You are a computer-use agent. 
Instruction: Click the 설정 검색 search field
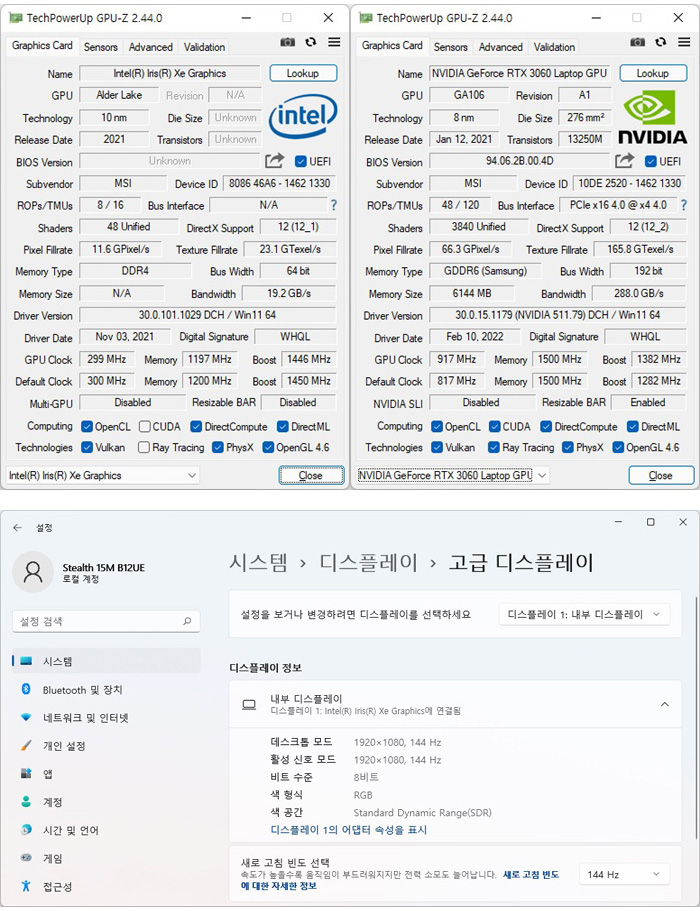point(106,621)
